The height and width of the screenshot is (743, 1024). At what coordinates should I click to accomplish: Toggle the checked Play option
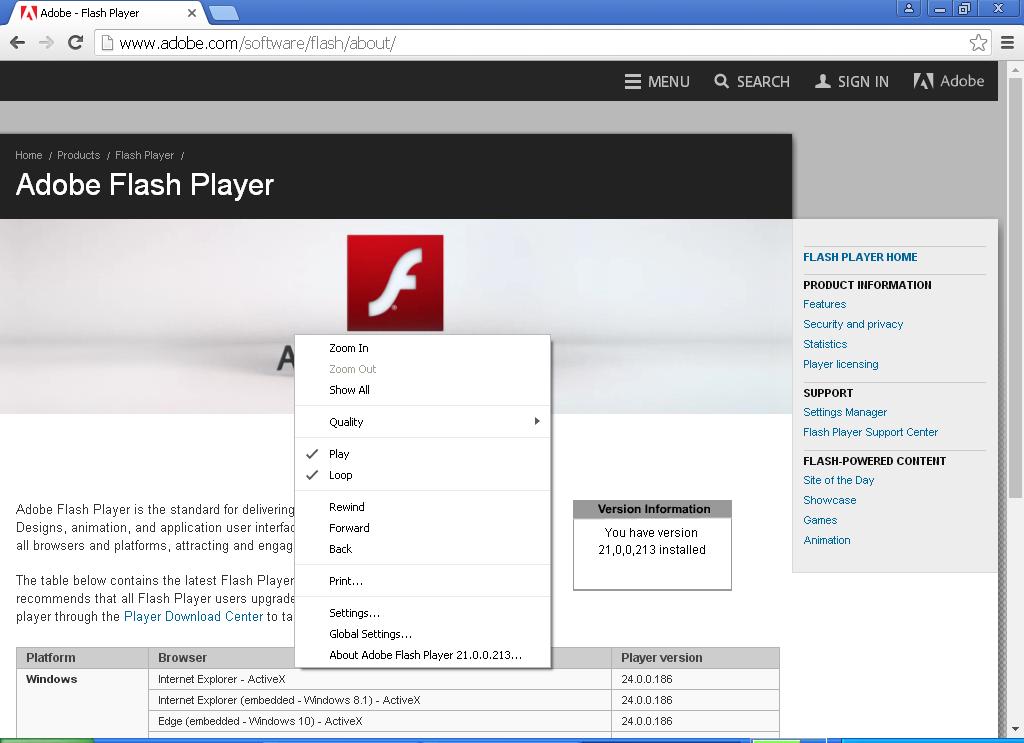423,454
